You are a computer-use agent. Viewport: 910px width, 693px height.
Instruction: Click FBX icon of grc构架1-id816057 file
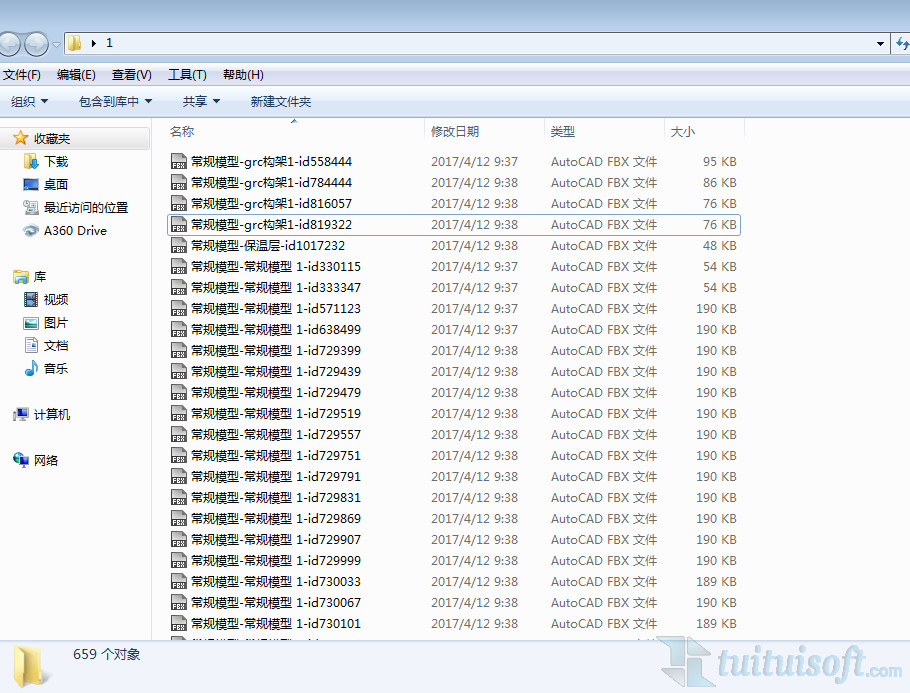pos(179,203)
